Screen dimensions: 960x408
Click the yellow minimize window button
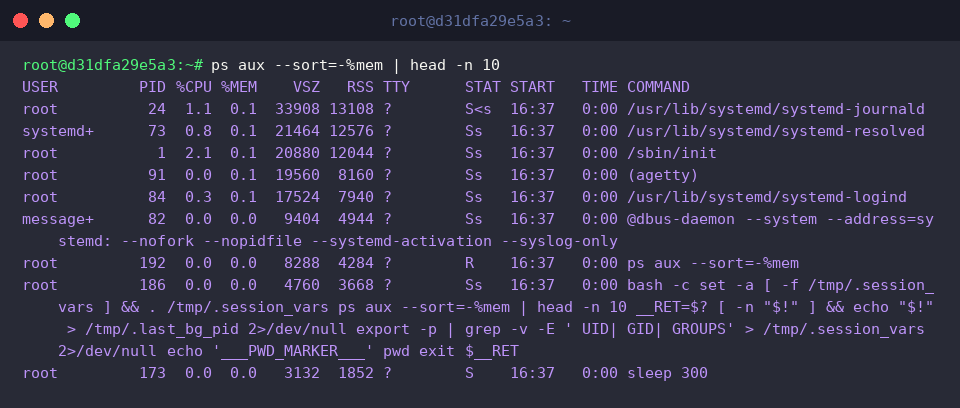pos(47,21)
